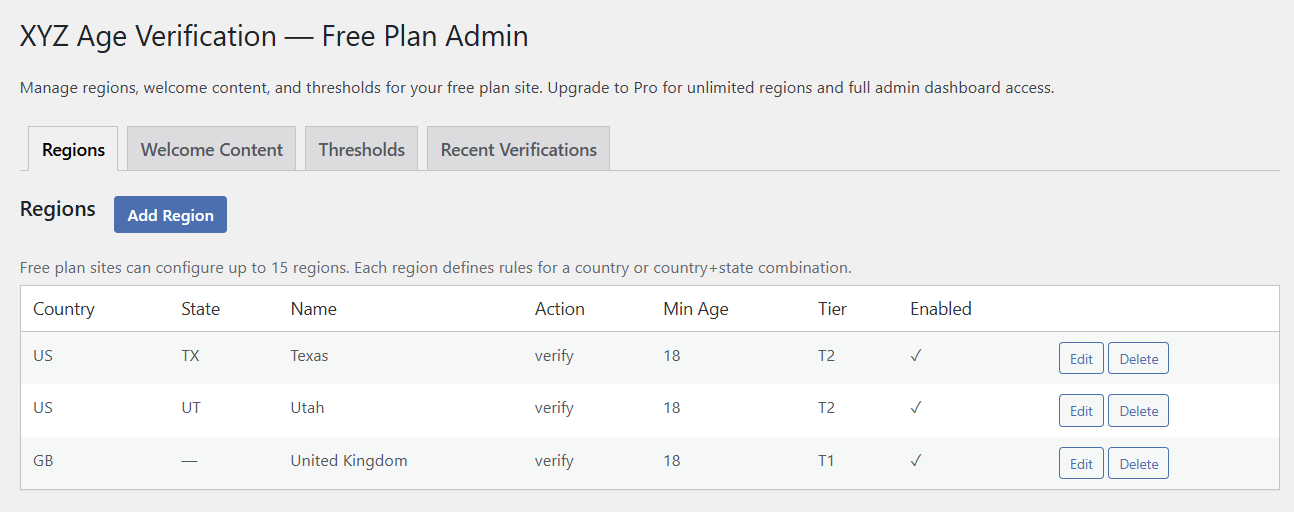Delete the Texas region
Image resolution: width=1294 pixels, height=512 pixels.
(x=1138, y=359)
